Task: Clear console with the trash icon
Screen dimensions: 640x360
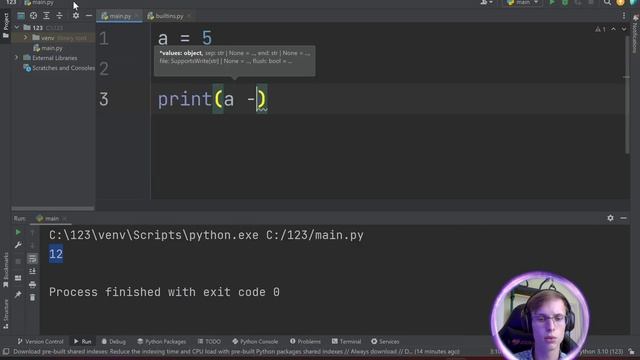Action: 32,298
